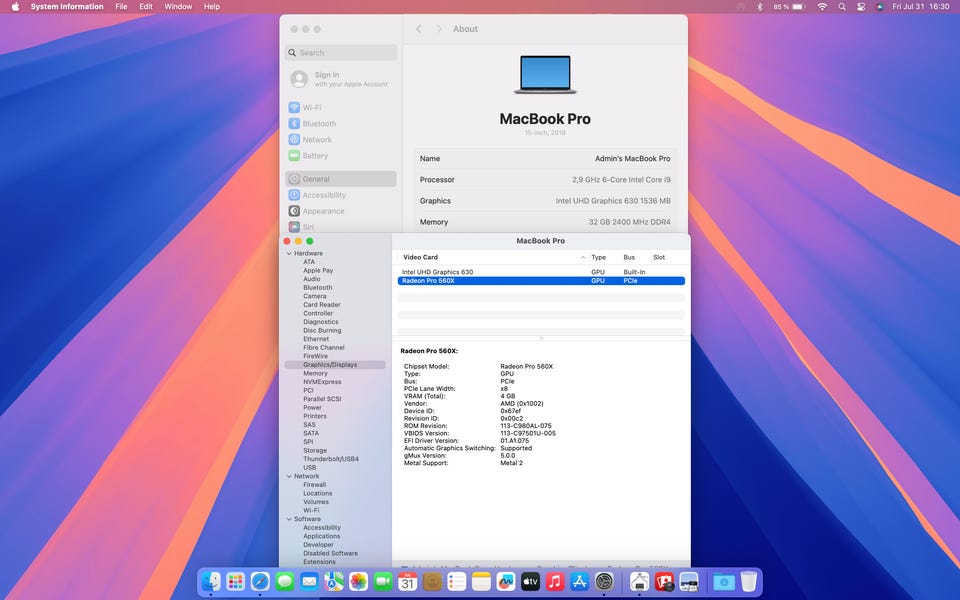This screenshot has height=600, width=960.
Task: Select Disabled Software in the tree
Action: [x=331, y=553]
